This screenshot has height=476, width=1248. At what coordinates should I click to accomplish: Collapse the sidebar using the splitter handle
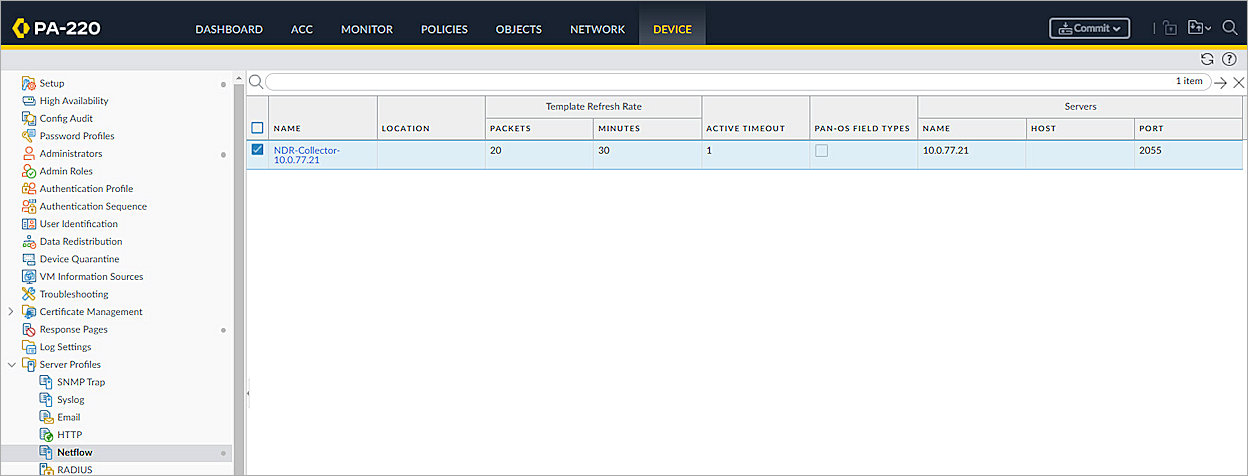tap(247, 393)
